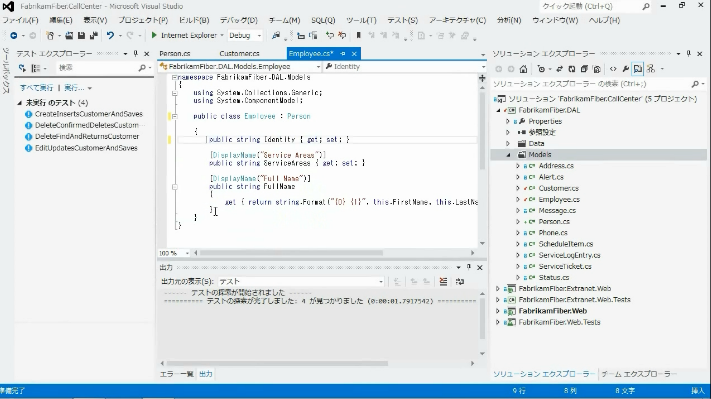Select the ServiceTicket.cs file in Solution Explorer
The height and width of the screenshot is (399, 711).
click(x=565, y=267)
